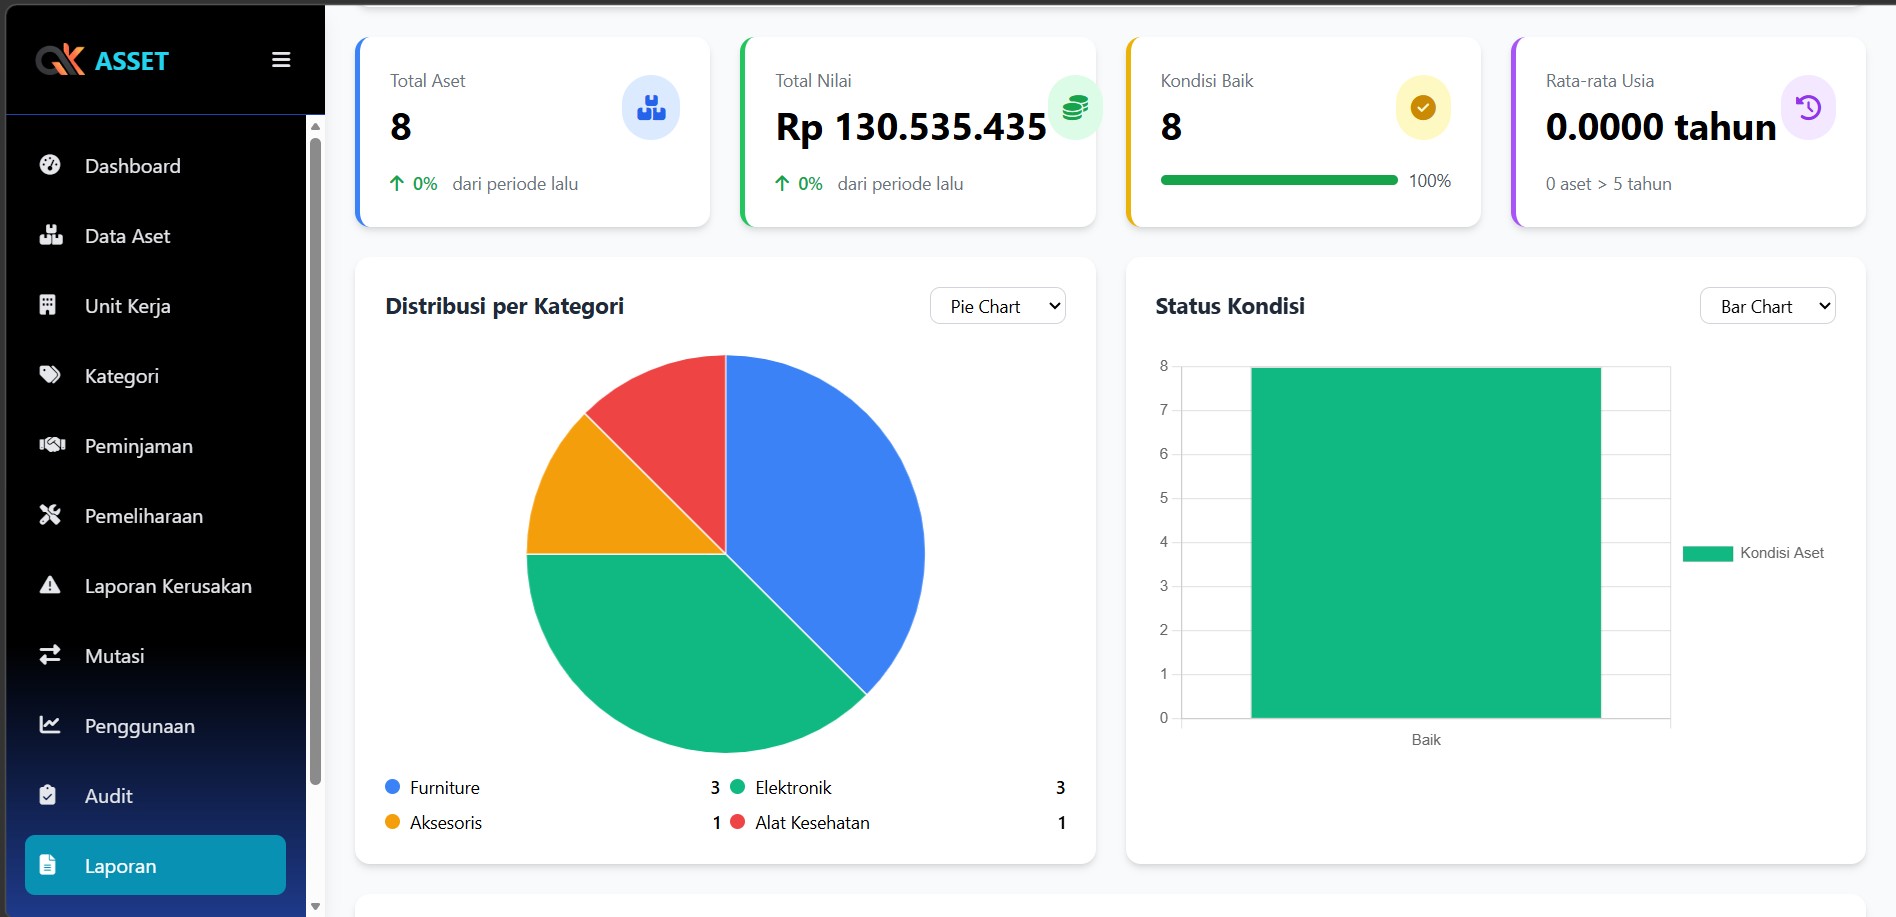Click the Dashboard gauge icon
Image resolution: width=1896 pixels, height=917 pixels.
(50, 165)
